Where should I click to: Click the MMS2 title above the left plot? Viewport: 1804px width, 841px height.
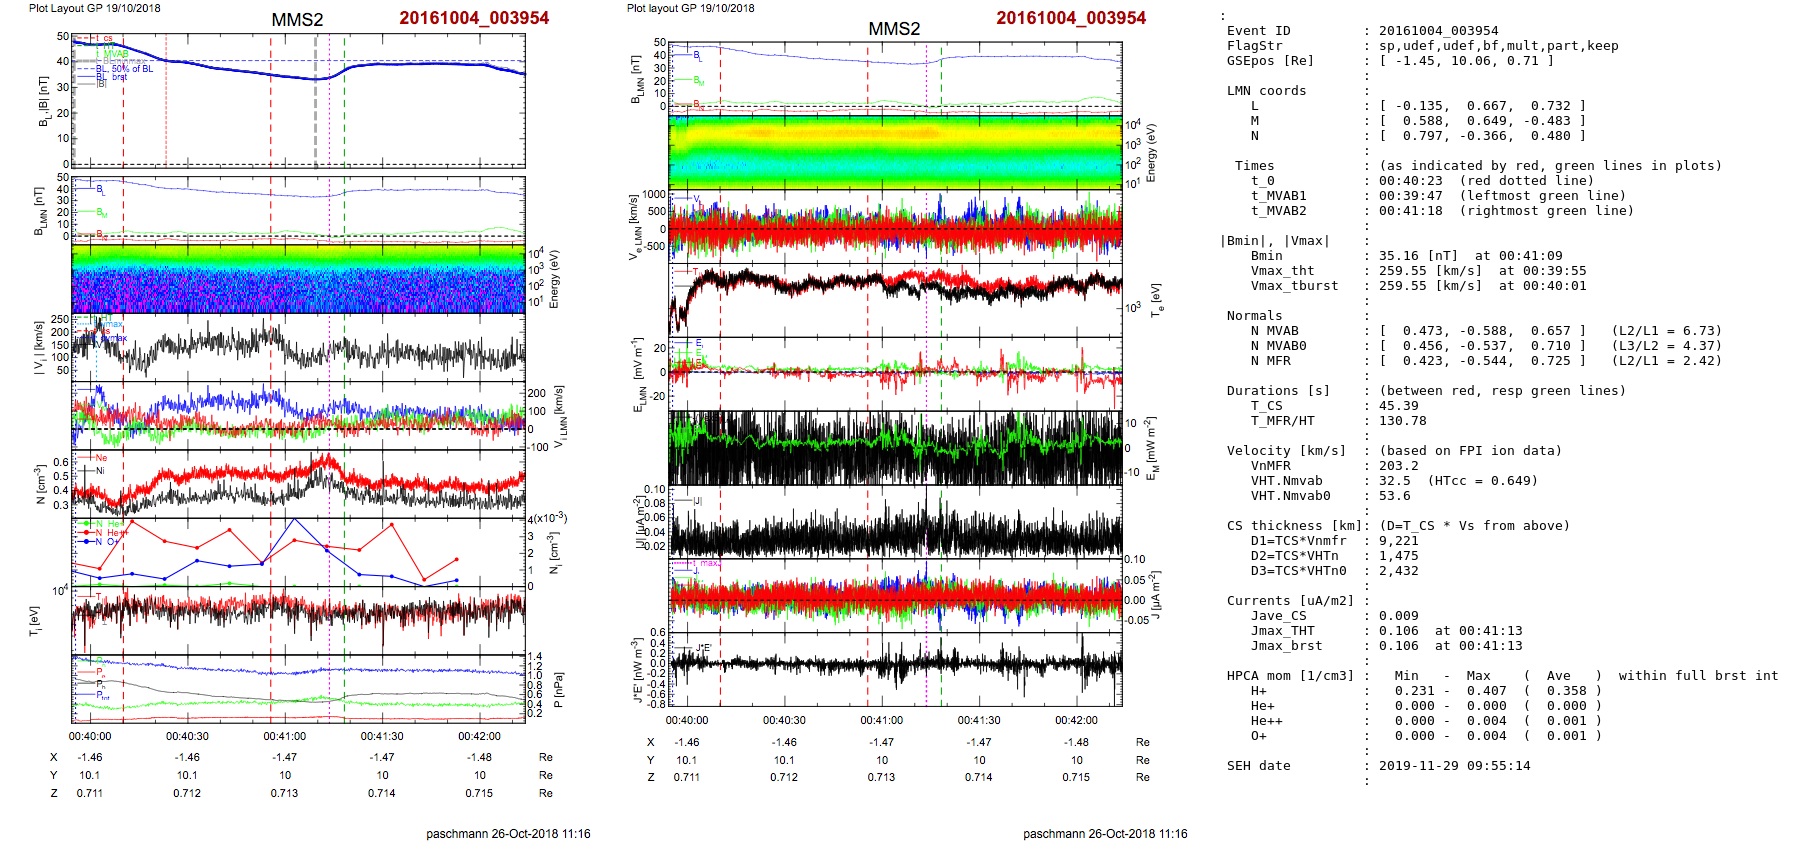(297, 20)
